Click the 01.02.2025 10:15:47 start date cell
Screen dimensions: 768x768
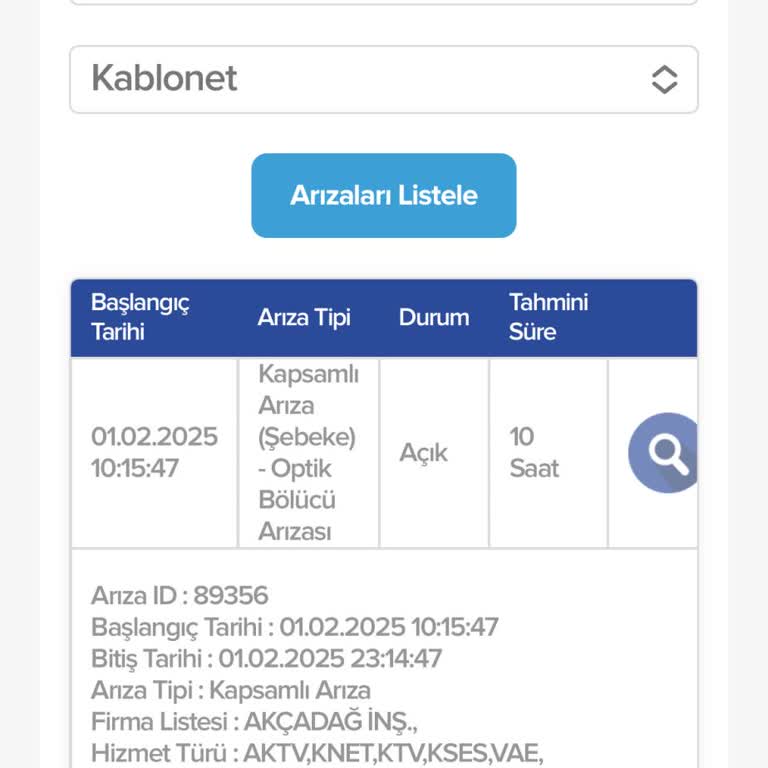(x=154, y=453)
